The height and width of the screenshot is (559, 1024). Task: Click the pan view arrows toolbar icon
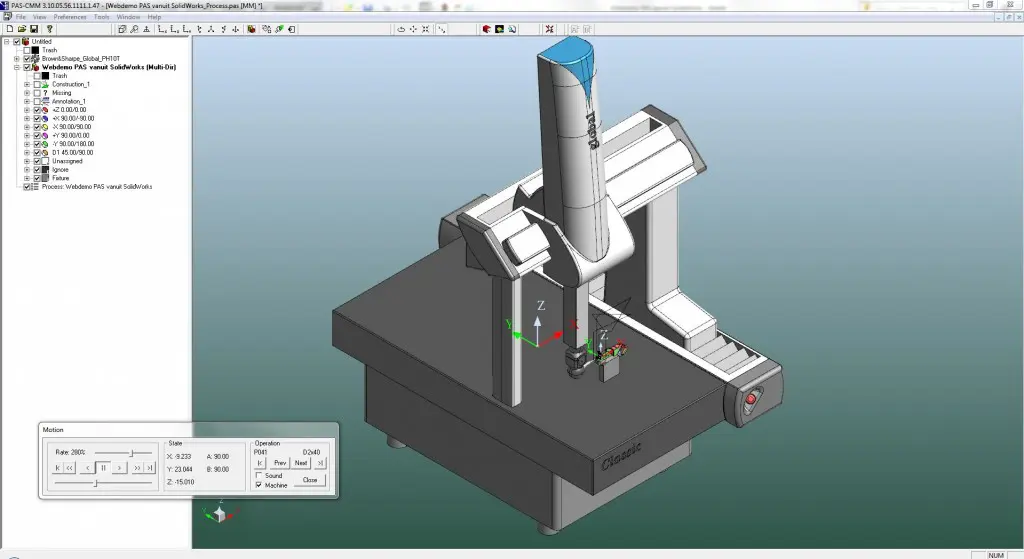click(413, 29)
